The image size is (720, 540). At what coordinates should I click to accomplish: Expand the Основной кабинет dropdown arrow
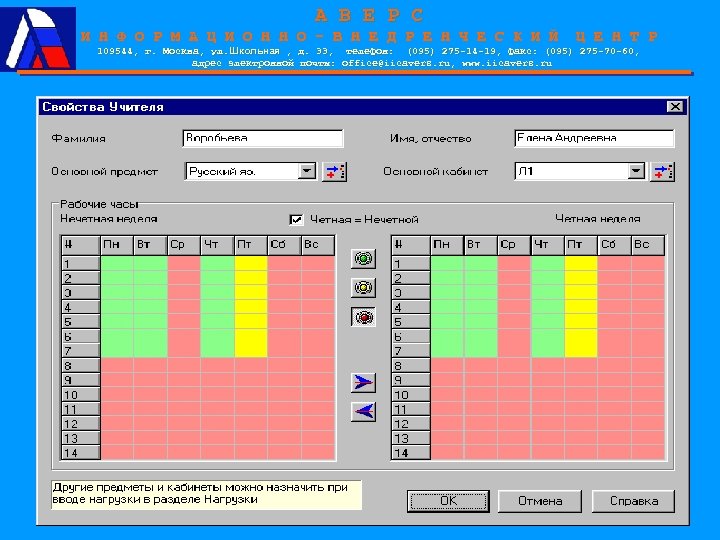(x=636, y=171)
